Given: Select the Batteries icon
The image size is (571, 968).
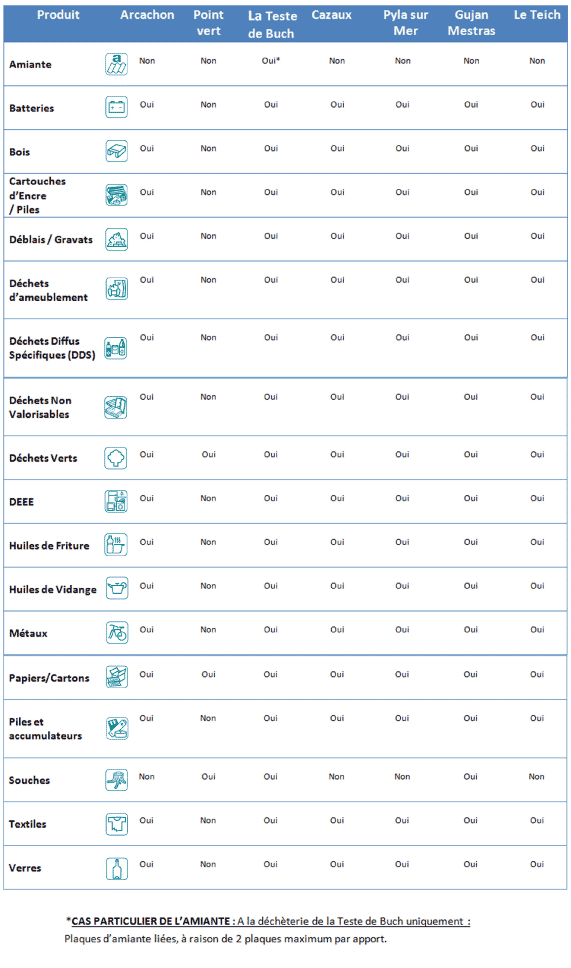Looking at the screenshot, I should (x=116, y=107).
